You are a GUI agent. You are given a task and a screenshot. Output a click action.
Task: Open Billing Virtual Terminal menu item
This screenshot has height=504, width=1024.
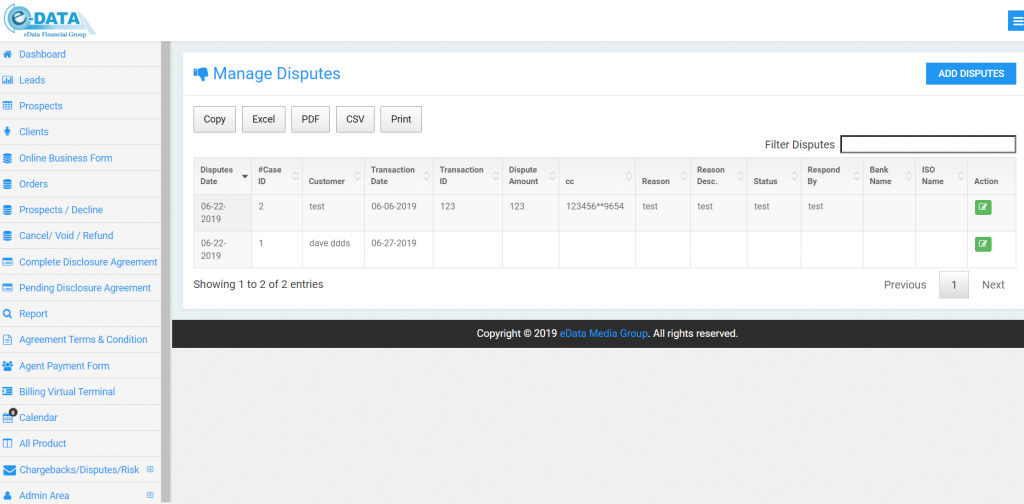(x=67, y=392)
